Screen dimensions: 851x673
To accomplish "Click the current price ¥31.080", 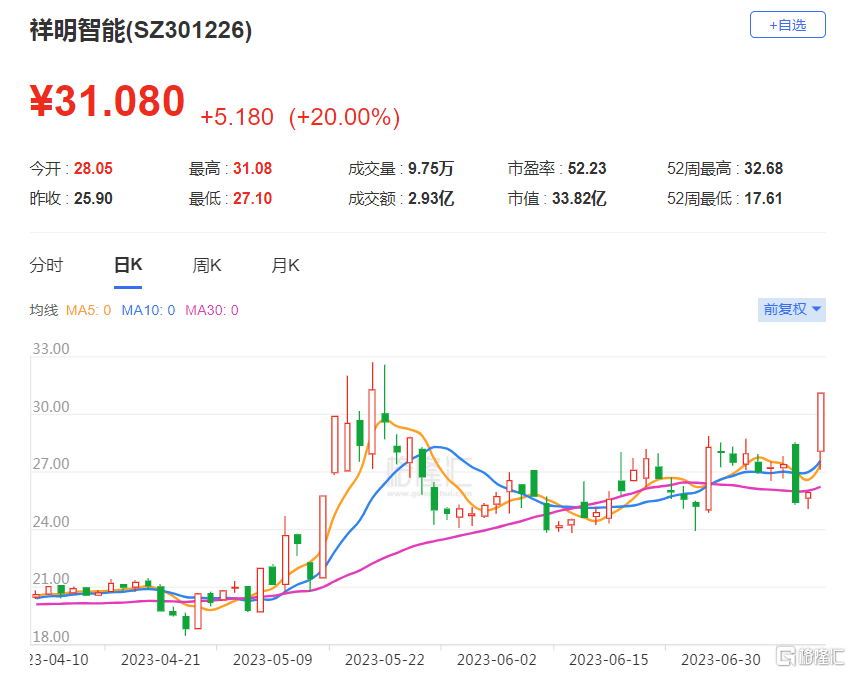I will tap(107, 100).
